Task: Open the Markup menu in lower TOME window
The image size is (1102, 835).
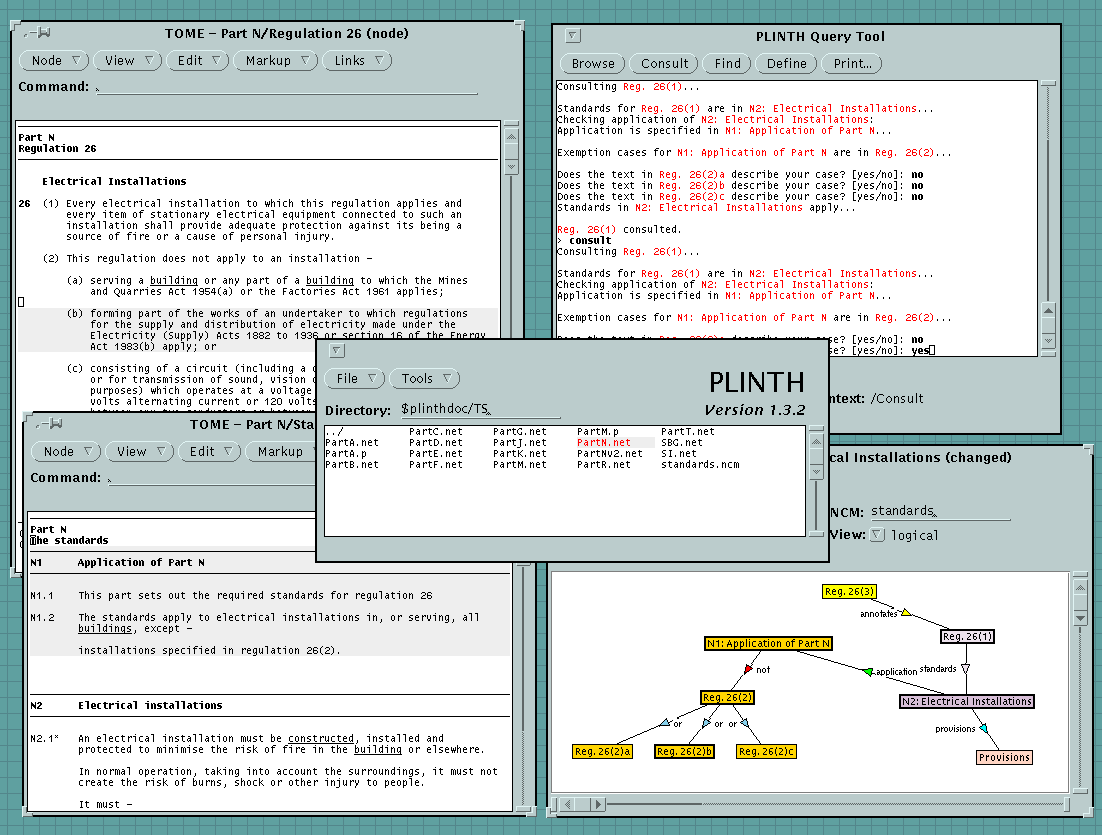Action: click(281, 451)
